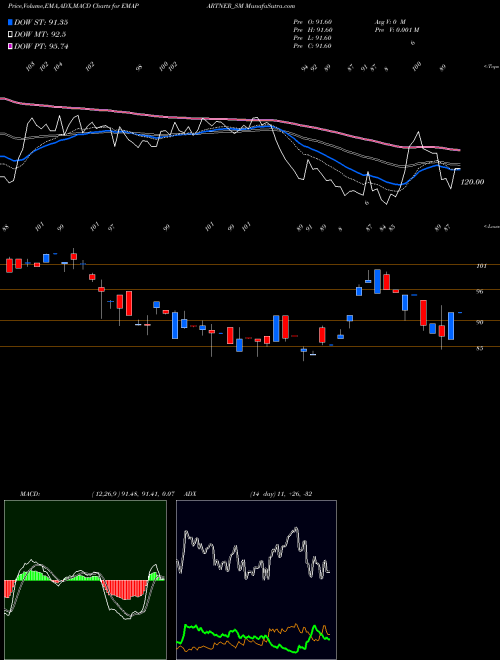Image resolution: width=500 pixels, height=660 pixels.
Task: Click the 'Pre C: 91.60' value
Action: (x=313, y=46)
